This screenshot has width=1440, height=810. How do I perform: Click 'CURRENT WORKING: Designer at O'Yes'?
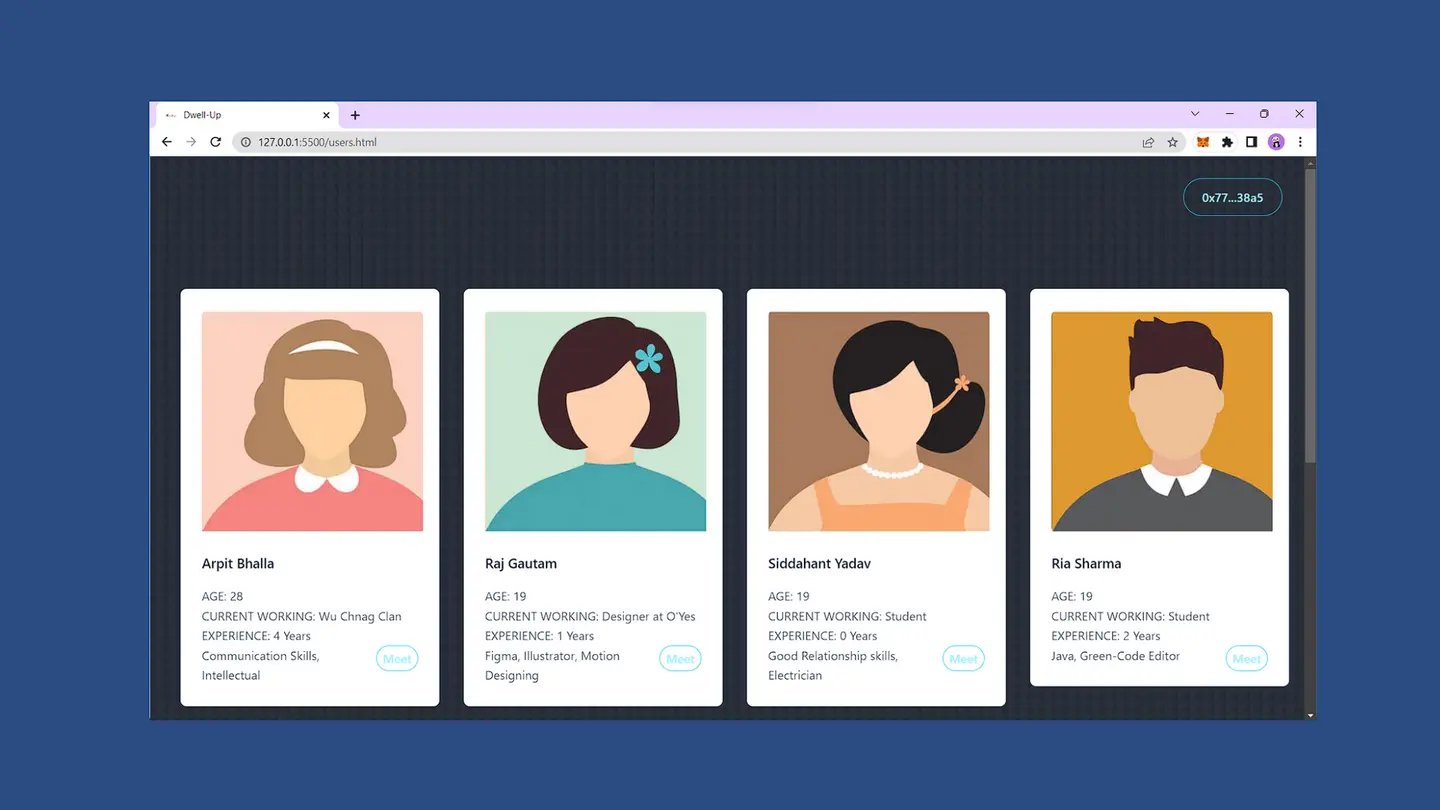point(590,617)
